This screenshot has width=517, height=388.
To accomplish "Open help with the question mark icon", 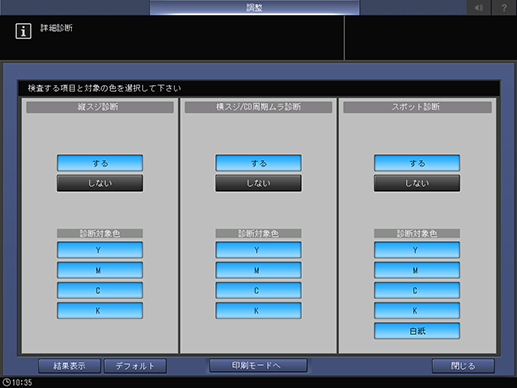I will tap(504, 7).
